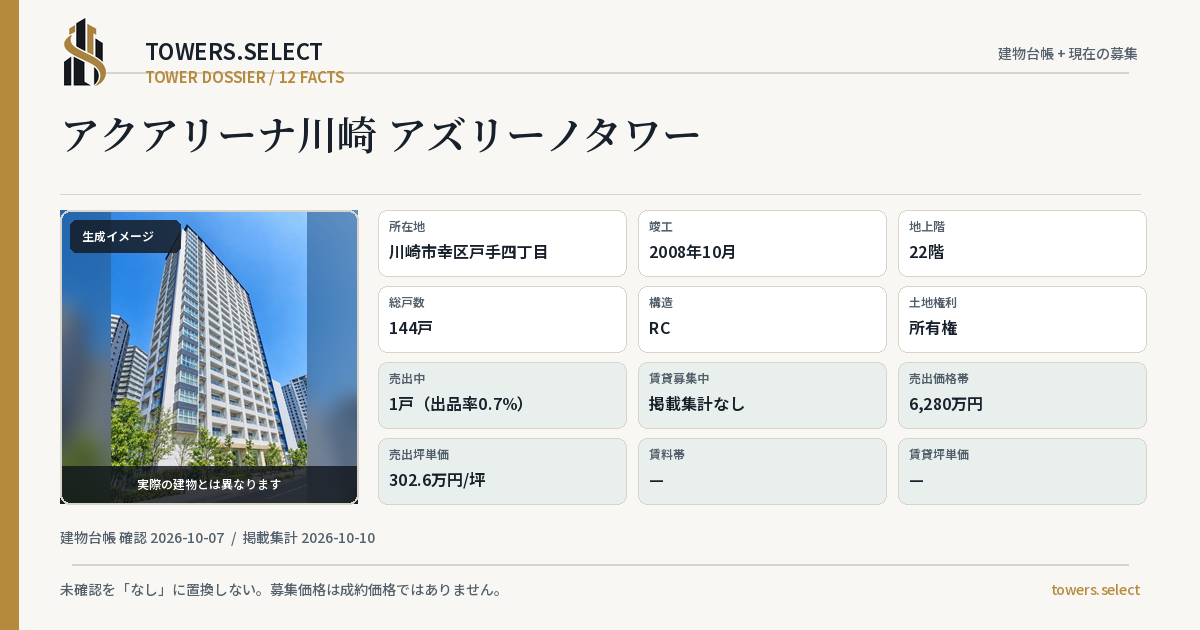
Task: Select the 地上階 22階 card
Action: (1022, 243)
